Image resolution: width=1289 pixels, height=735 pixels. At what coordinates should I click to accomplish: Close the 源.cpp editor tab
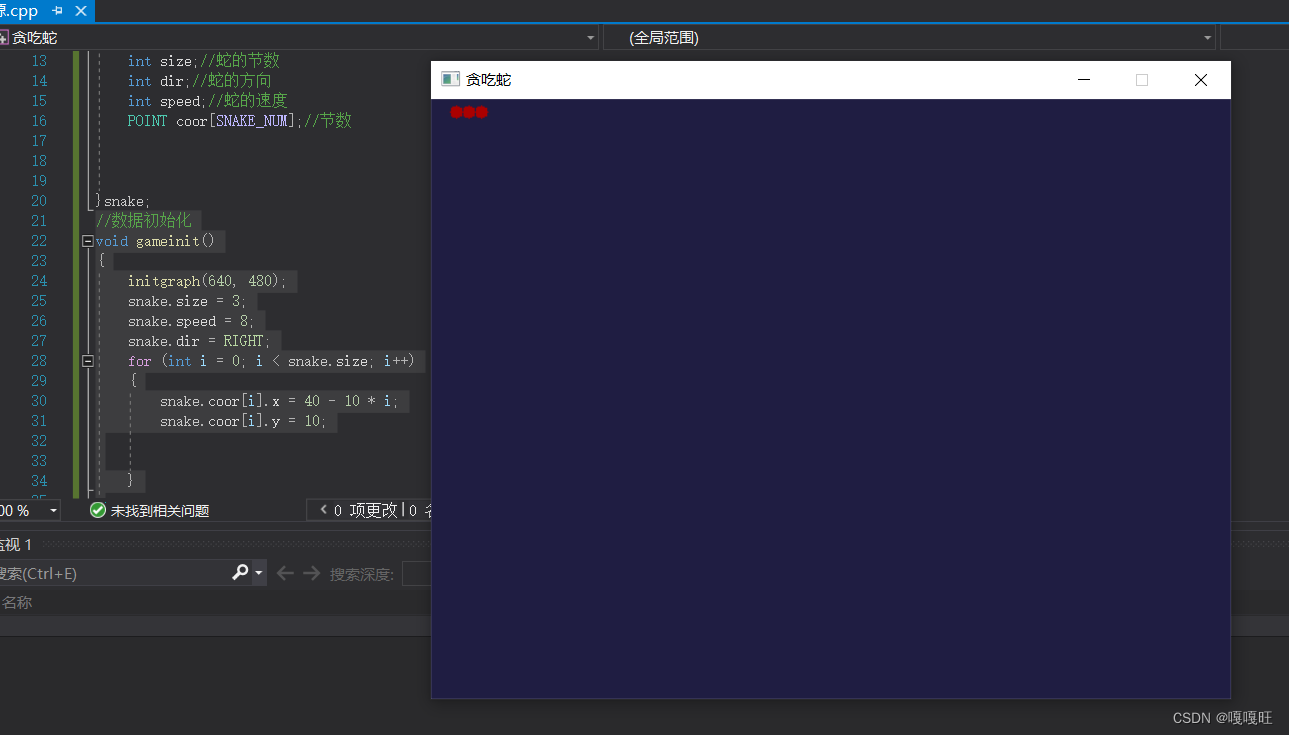click(81, 11)
